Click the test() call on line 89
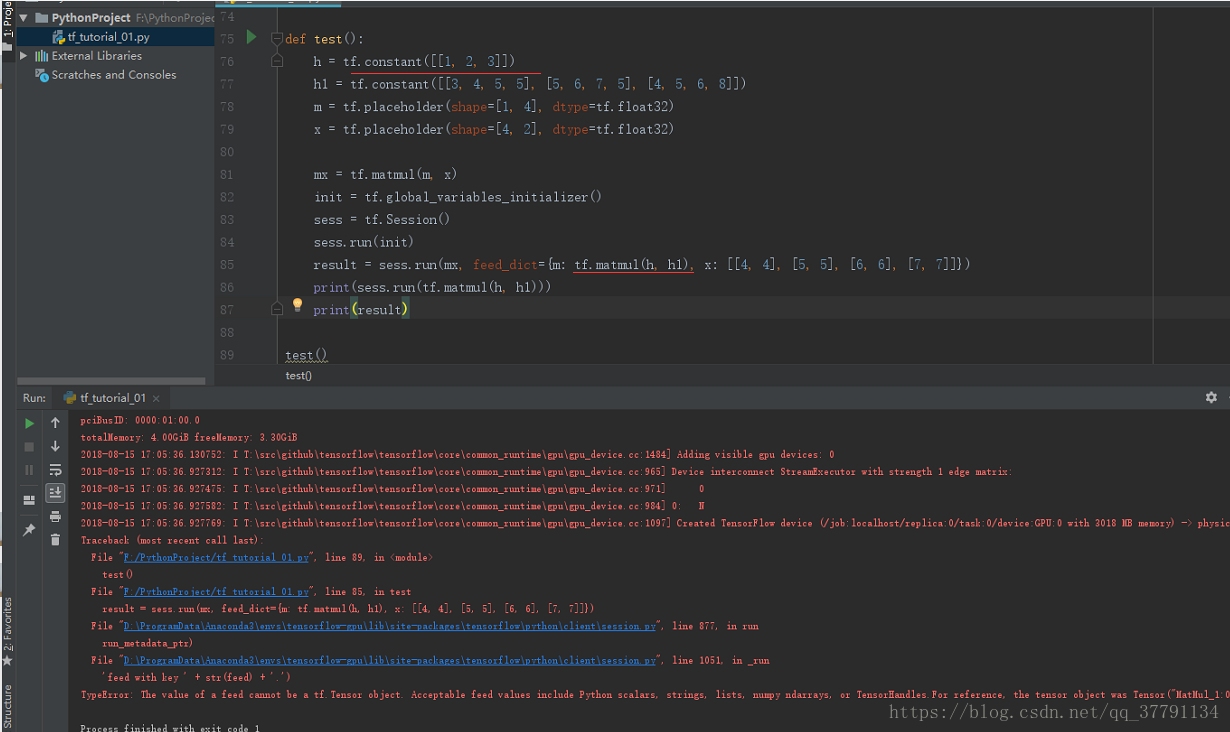This screenshot has height=732, width=1230. pos(306,355)
